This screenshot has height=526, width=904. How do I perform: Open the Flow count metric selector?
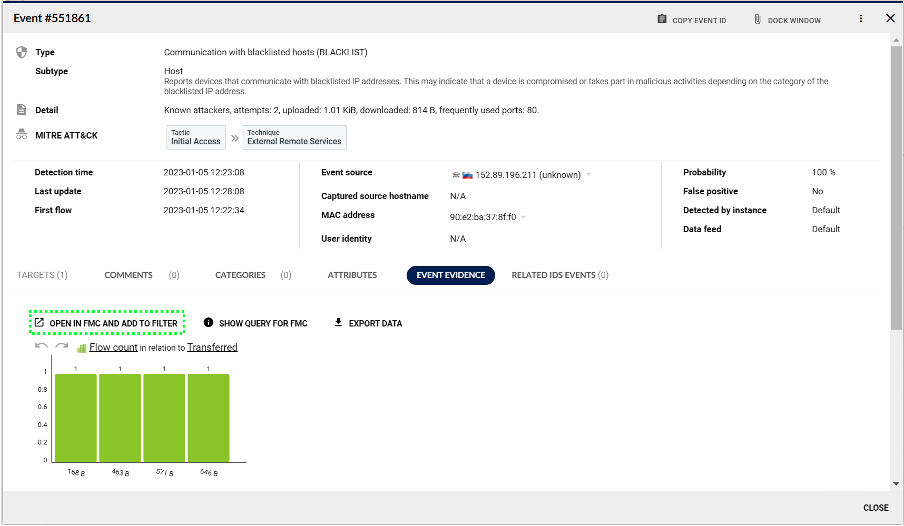[x=113, y=347]
